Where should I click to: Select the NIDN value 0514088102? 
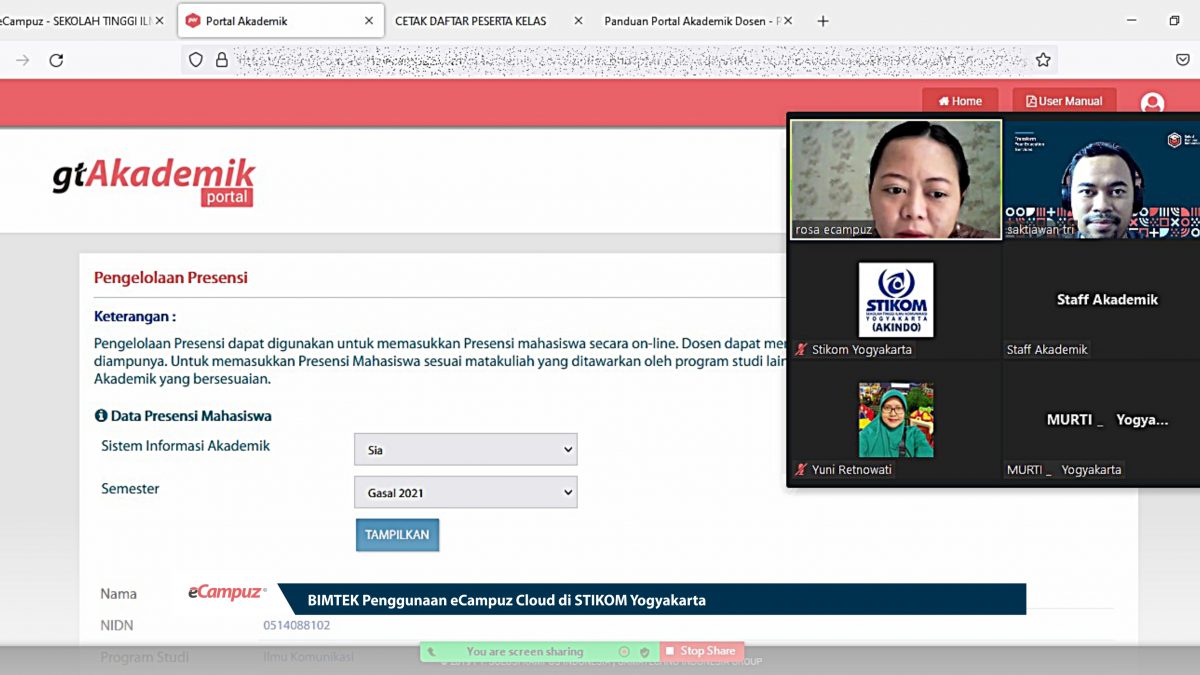coord(296,625)
